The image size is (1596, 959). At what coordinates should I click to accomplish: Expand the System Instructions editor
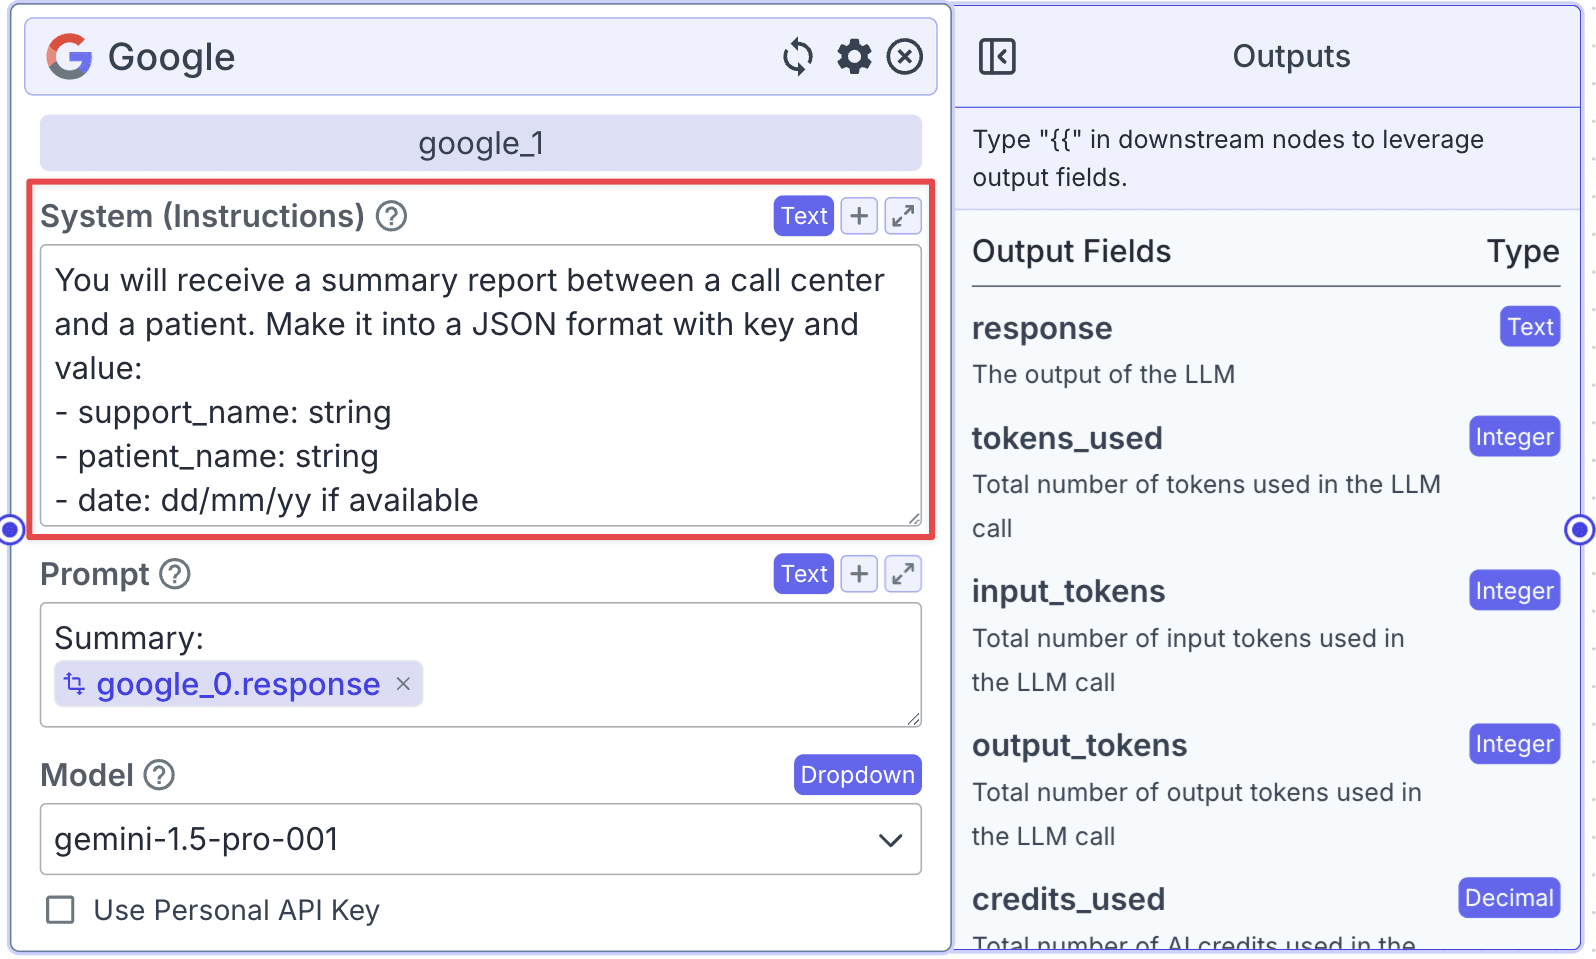[903, 216]
